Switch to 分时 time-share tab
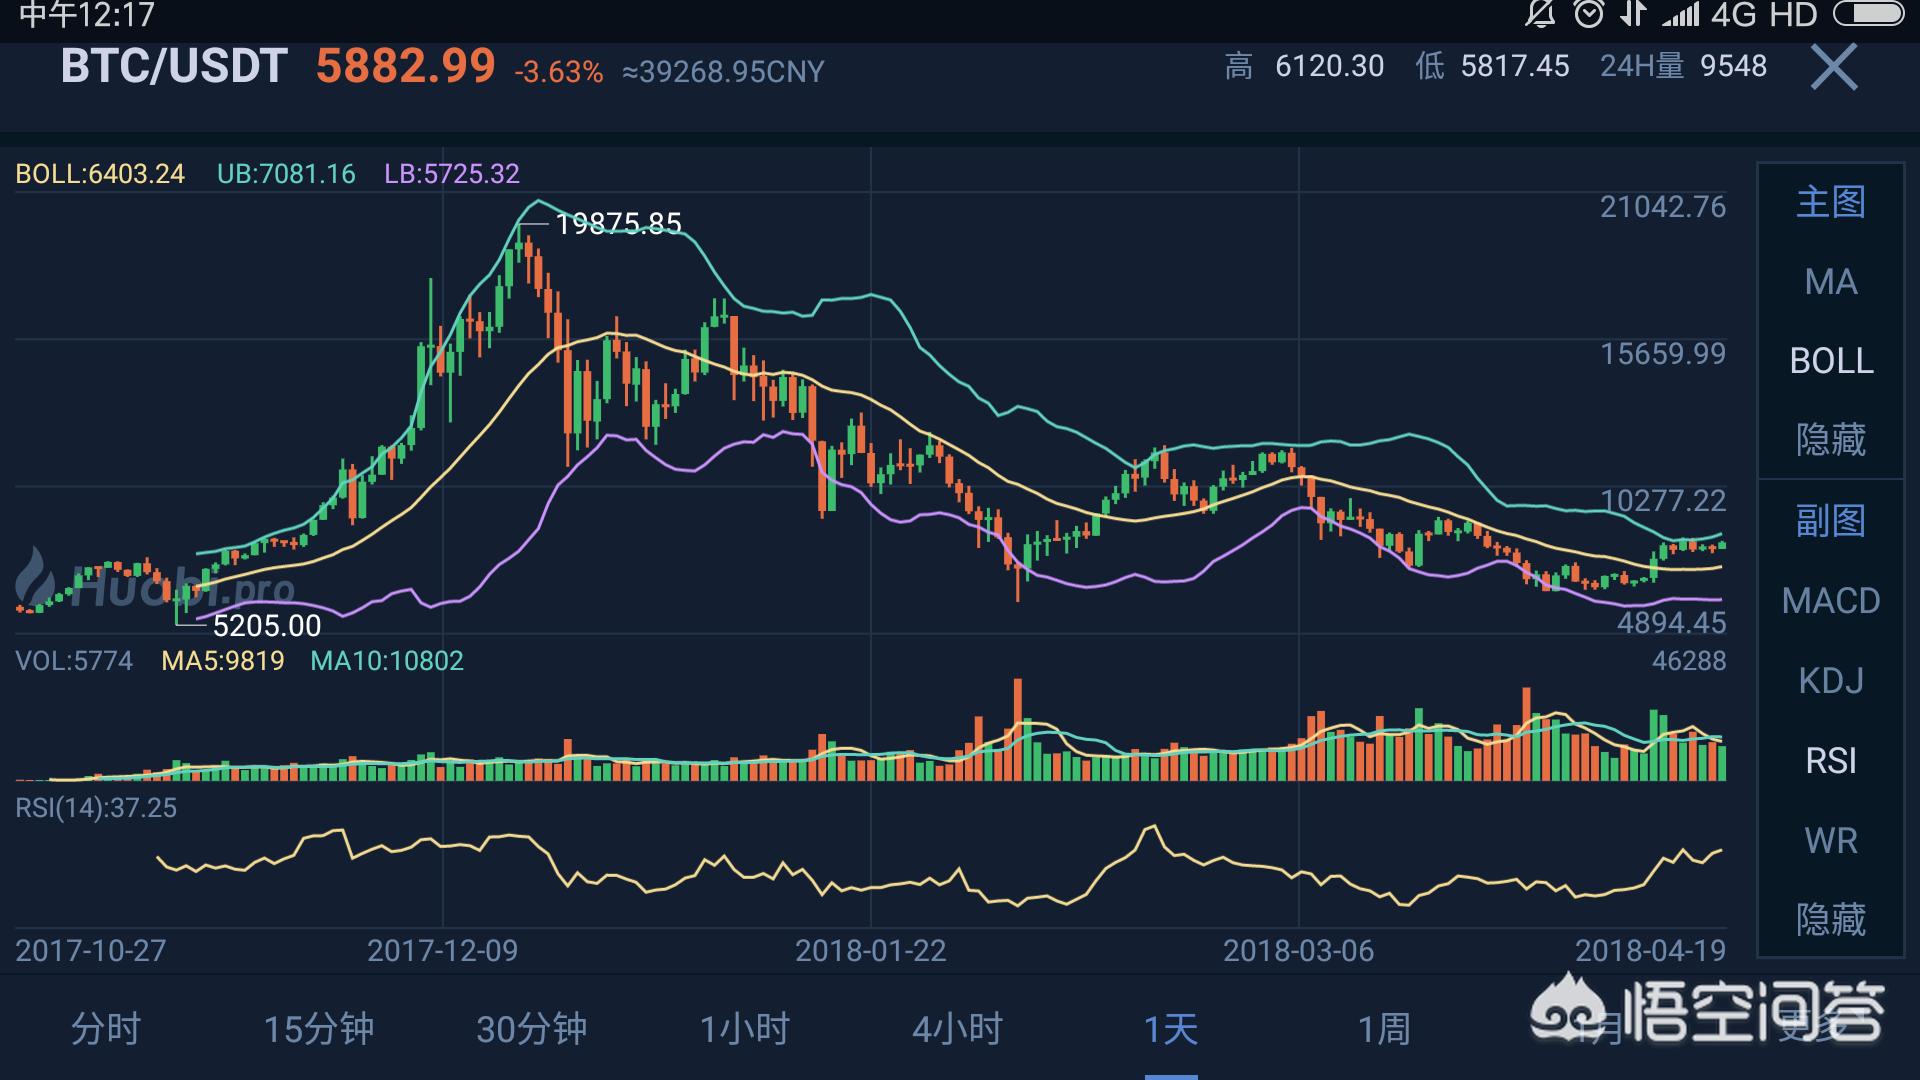The width and height of the screenshot is (1920, 1080). (x=106, y=1029)
